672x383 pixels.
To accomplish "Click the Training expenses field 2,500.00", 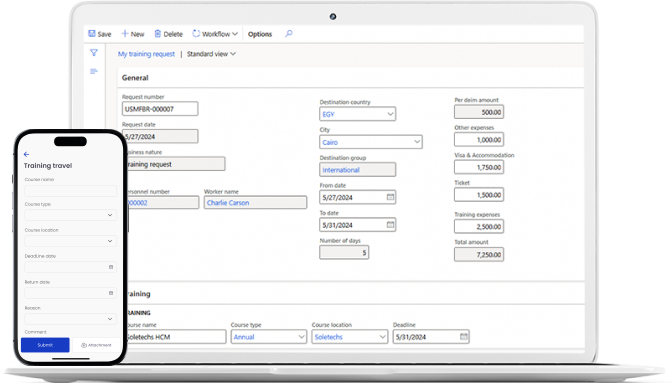I will click(x=479, y=226).
